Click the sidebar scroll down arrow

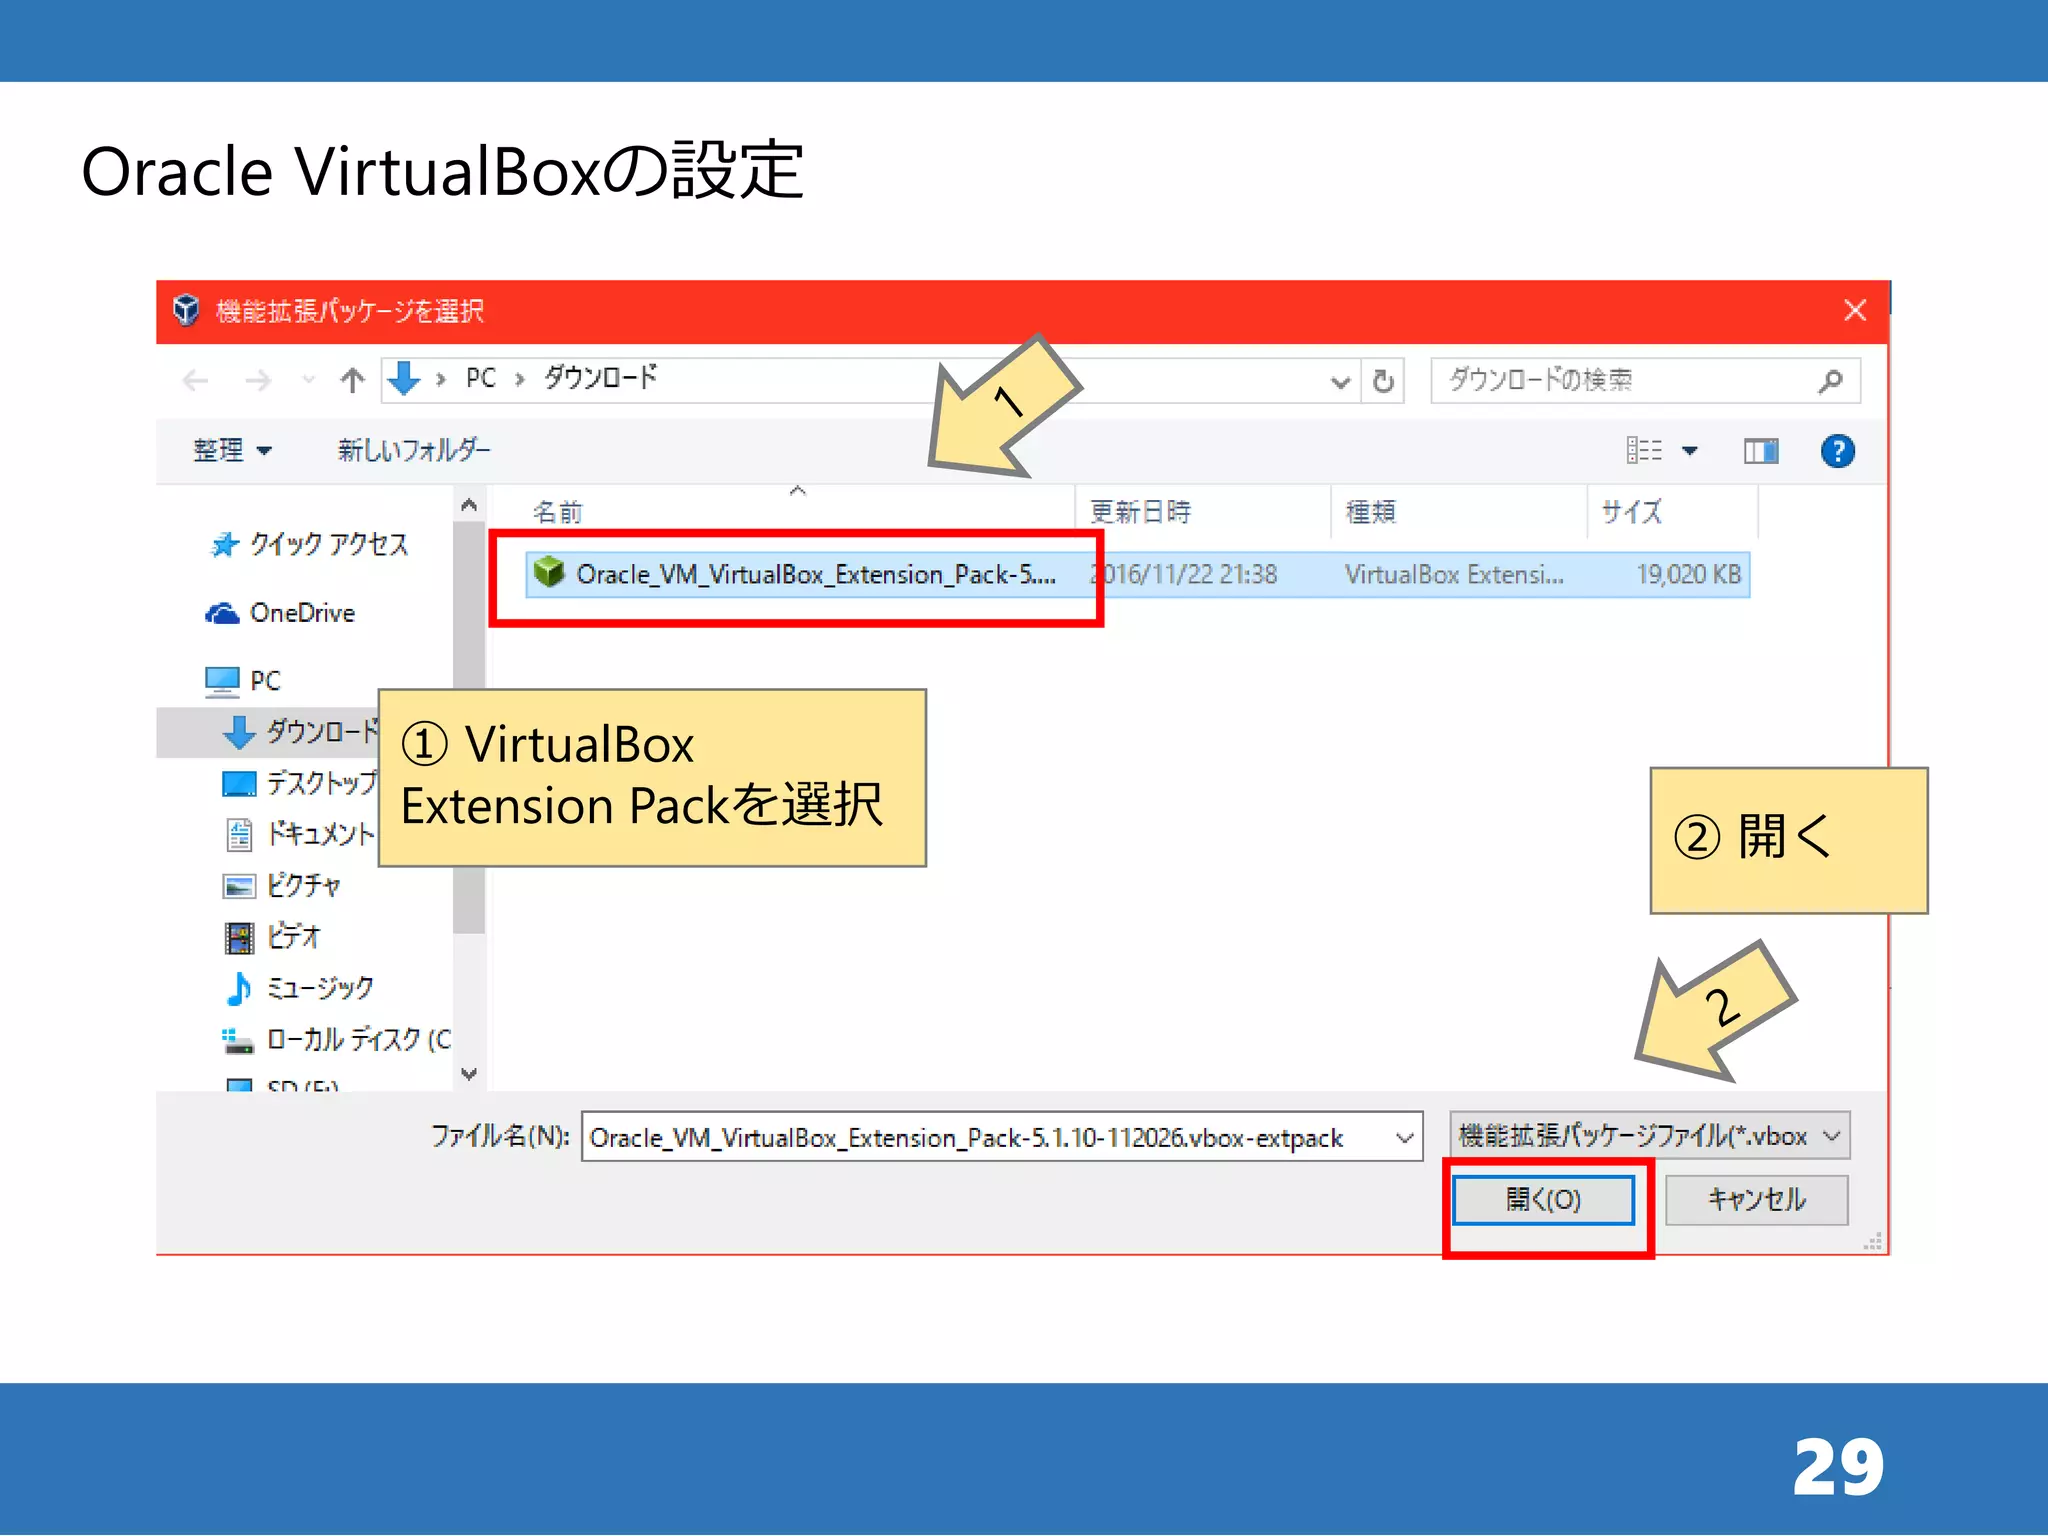click(469, 1074)
